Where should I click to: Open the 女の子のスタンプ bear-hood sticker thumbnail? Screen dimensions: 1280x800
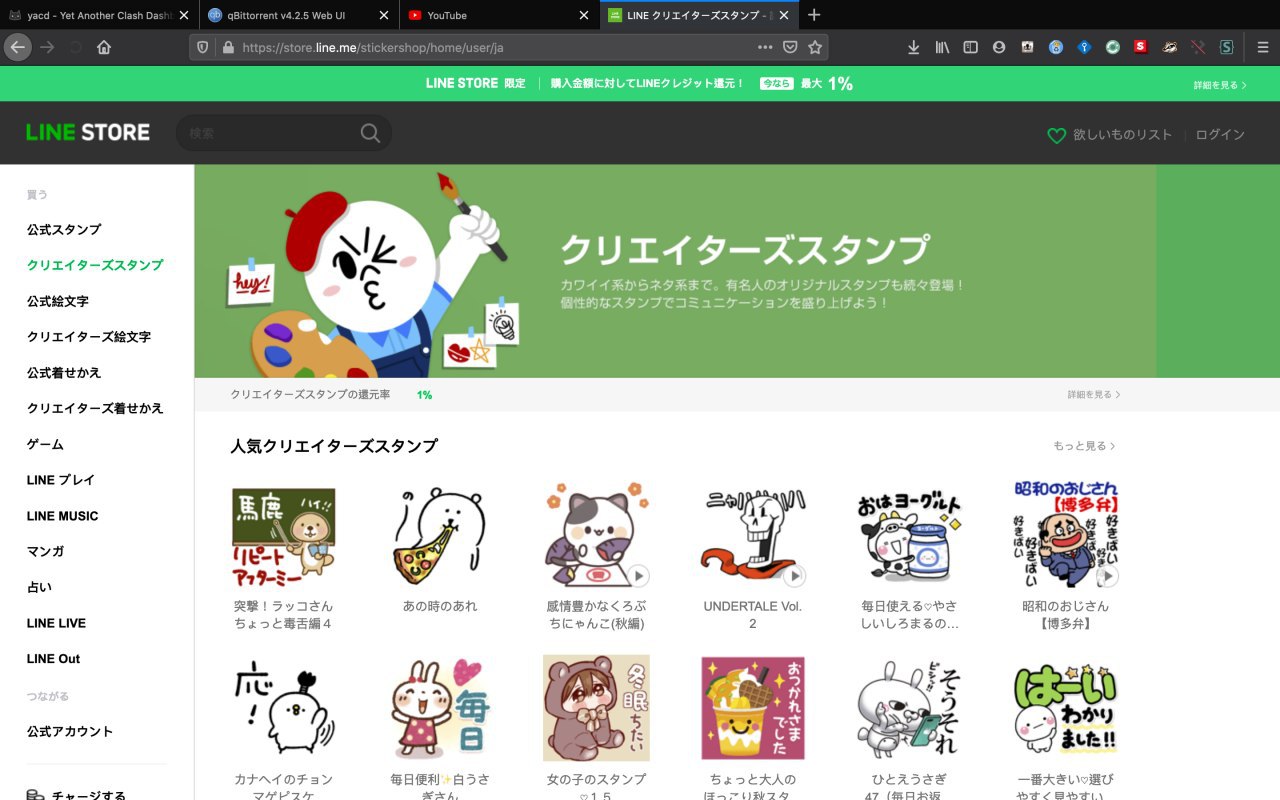click(596, 709)
